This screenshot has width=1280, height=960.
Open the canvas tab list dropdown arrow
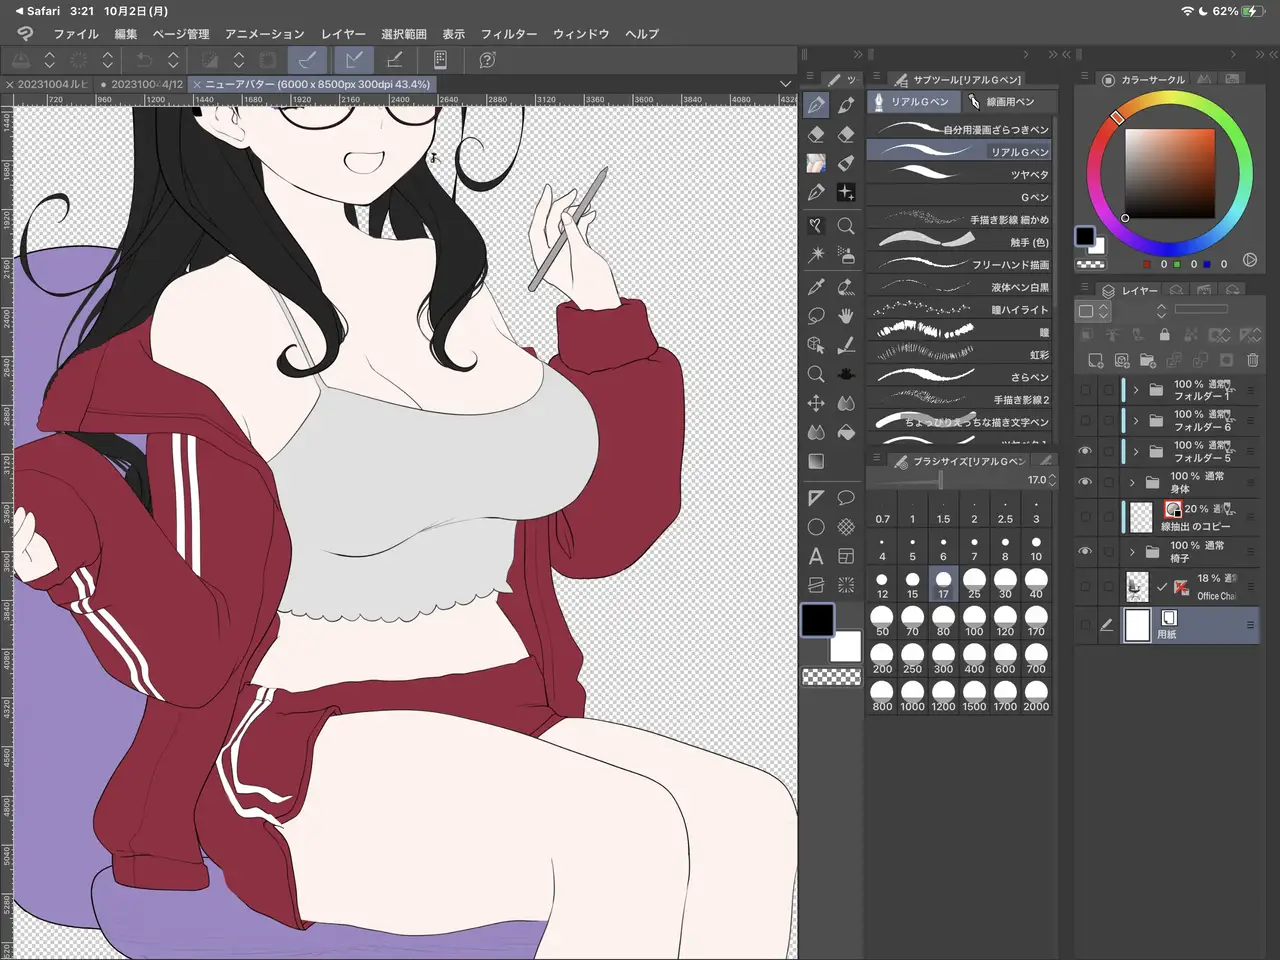coord(785,84)
